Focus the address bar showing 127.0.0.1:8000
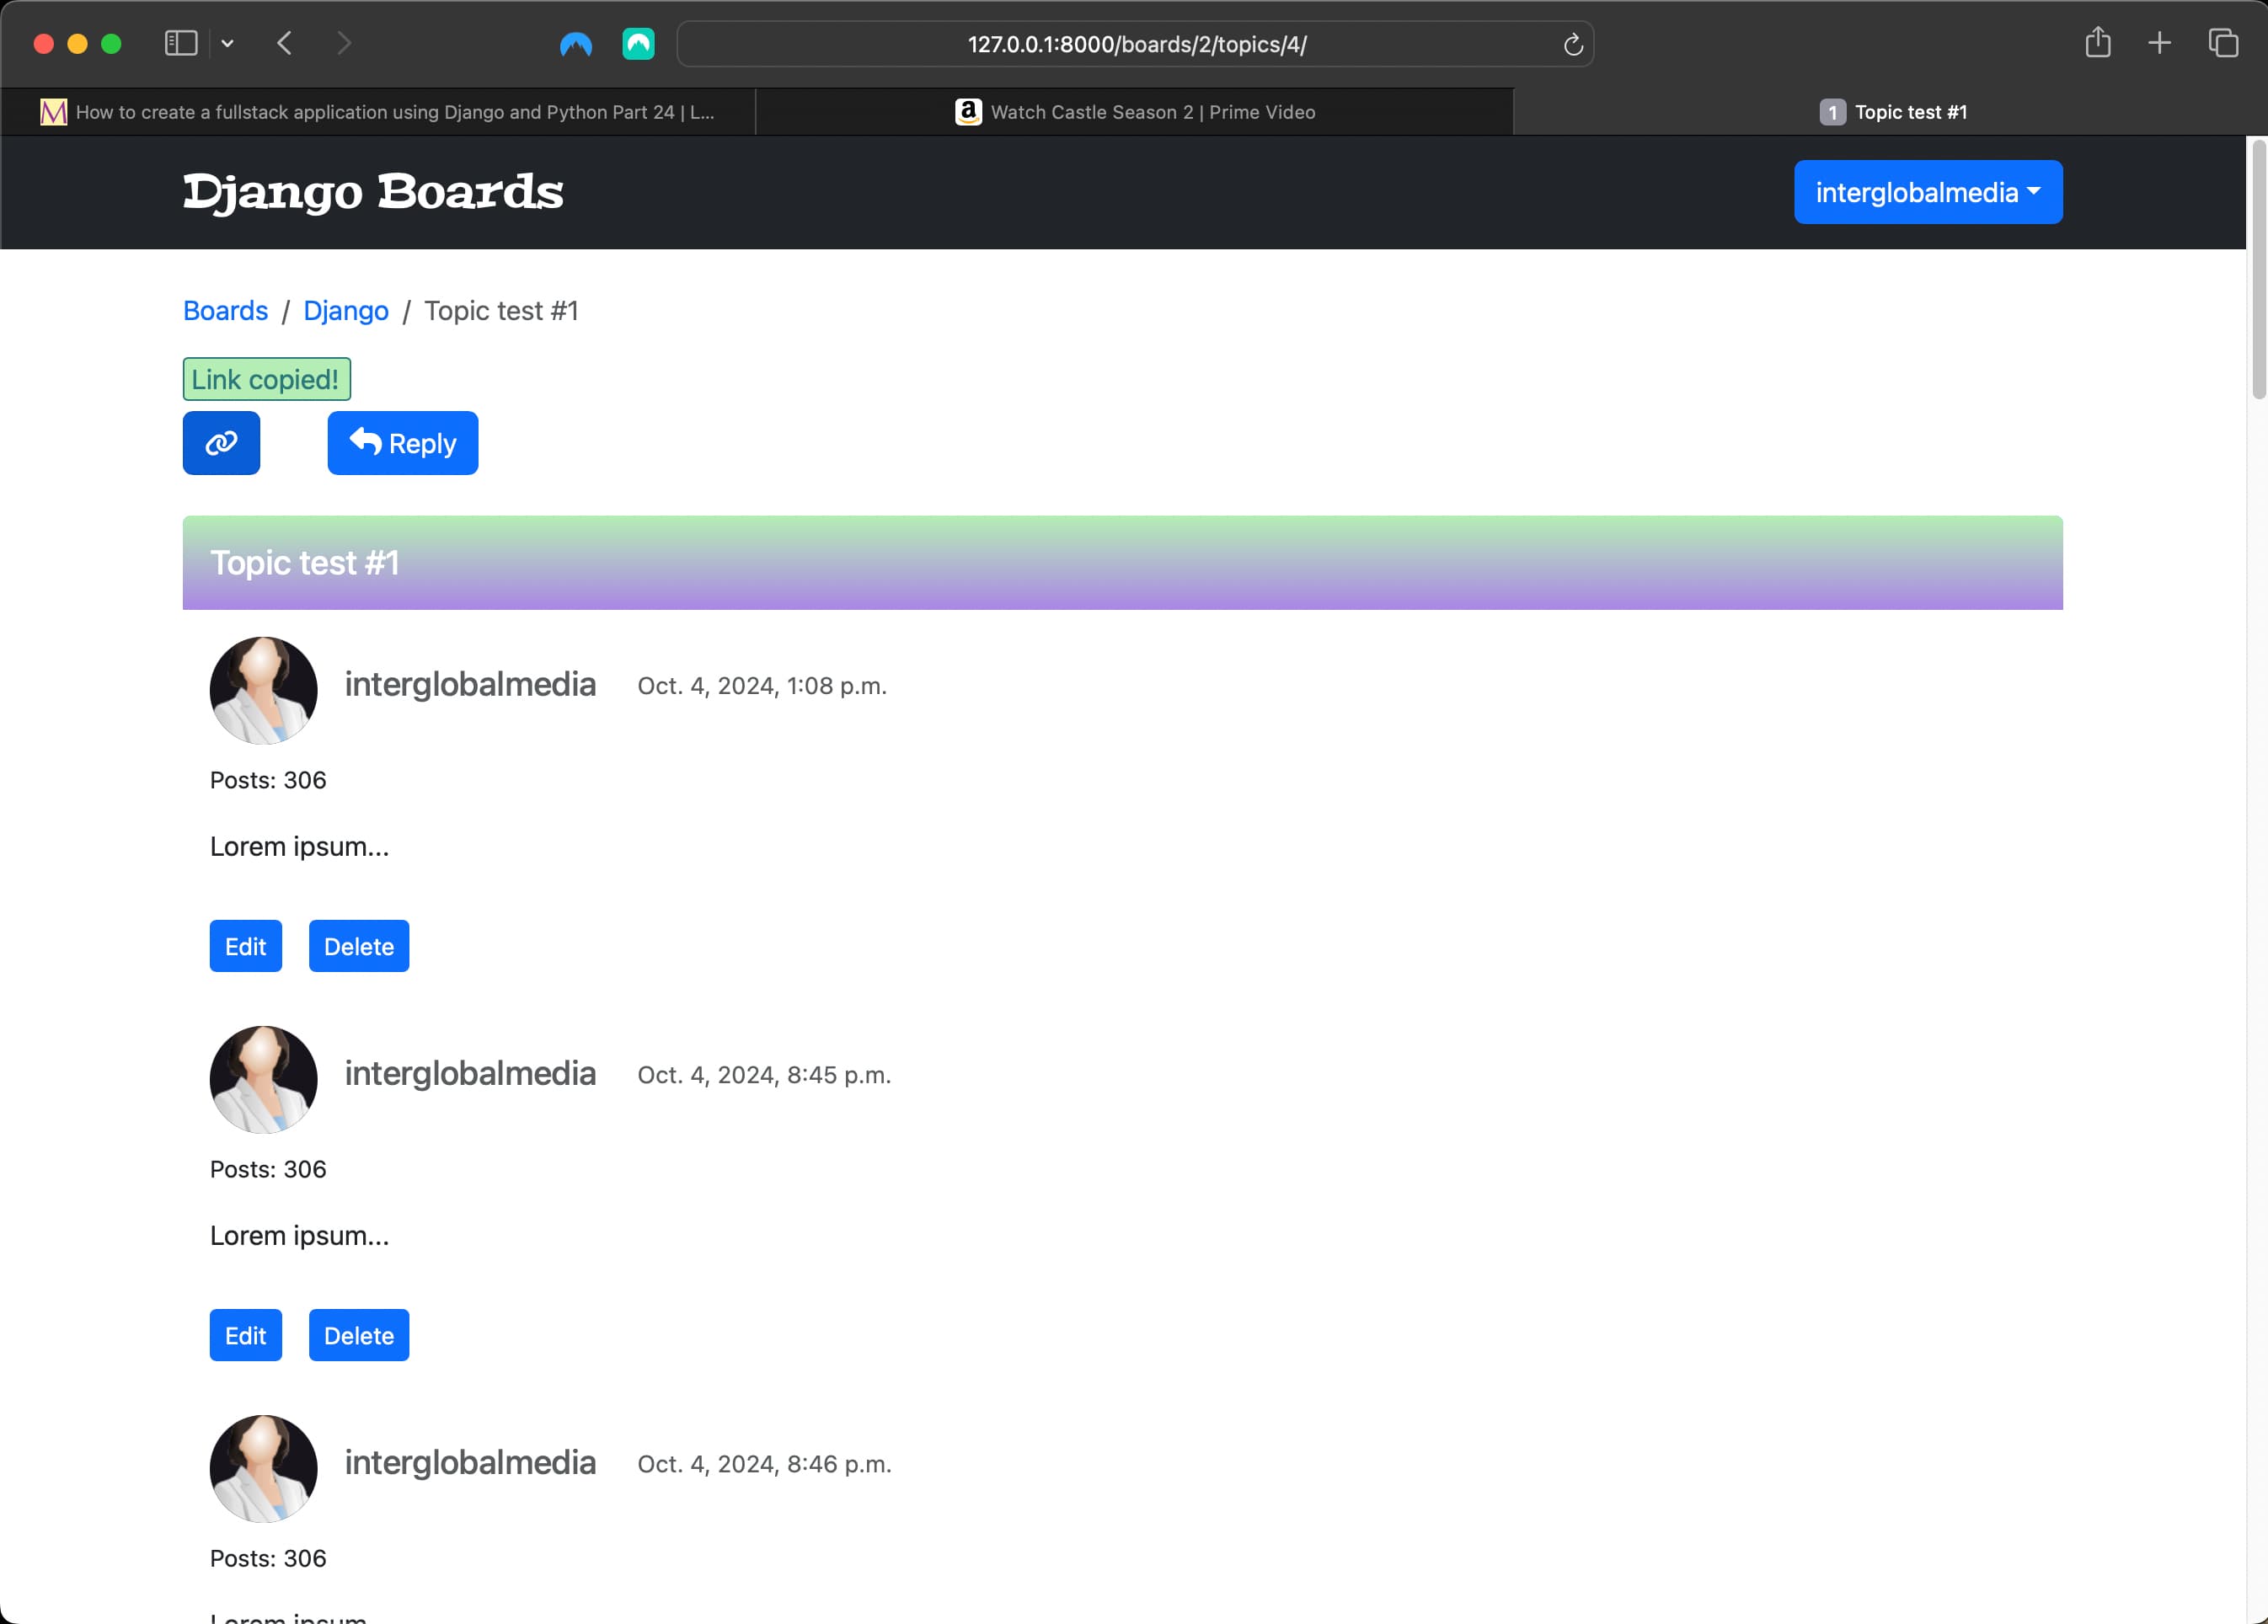The width and height of the screenshot is (2268, 1624). pyautogui.click(x=1135, y=44)
